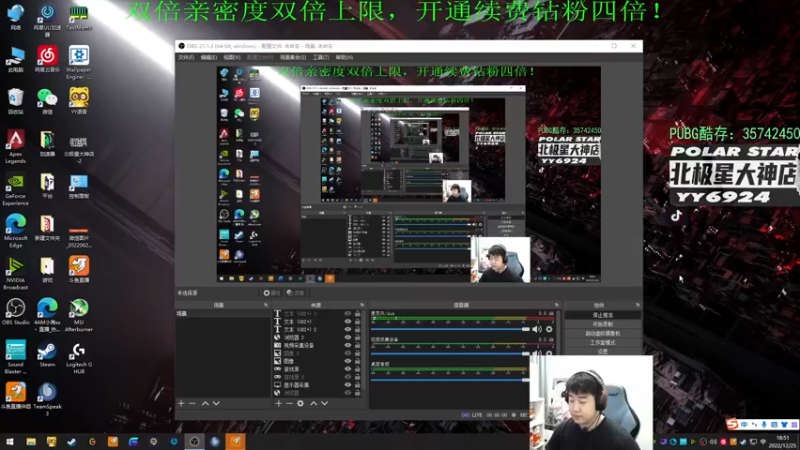
Task: Open YY语音 desktop shortcut
Action: point(79,101)
